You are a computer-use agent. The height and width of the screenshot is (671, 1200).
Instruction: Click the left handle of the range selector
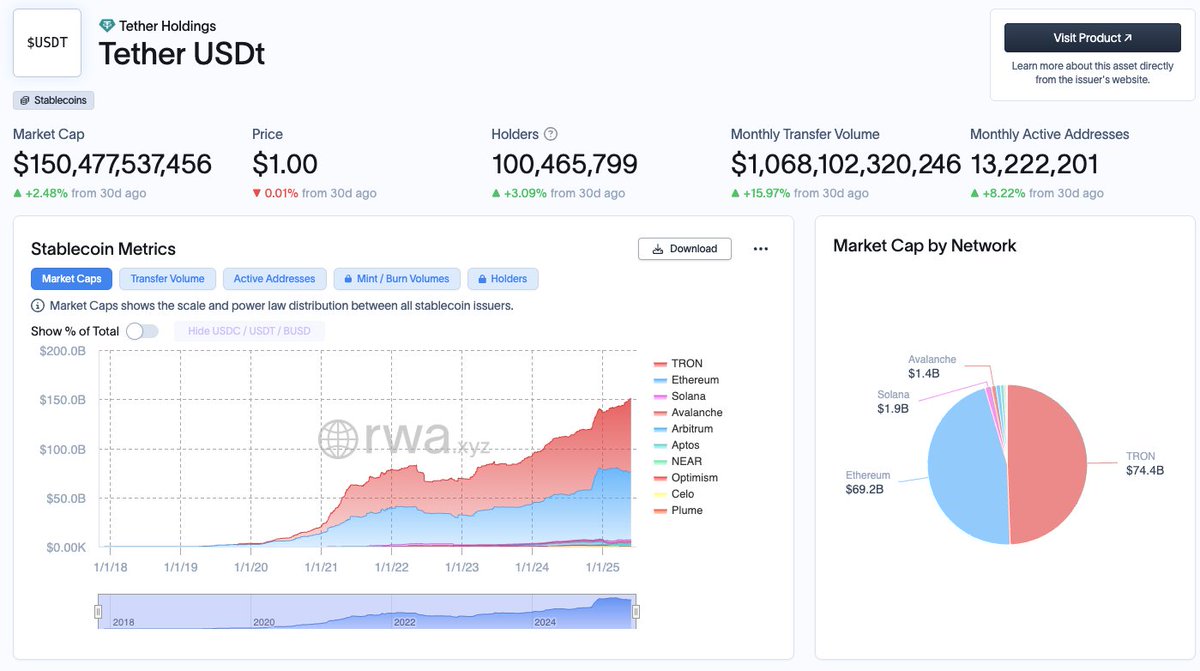point(99,612)
